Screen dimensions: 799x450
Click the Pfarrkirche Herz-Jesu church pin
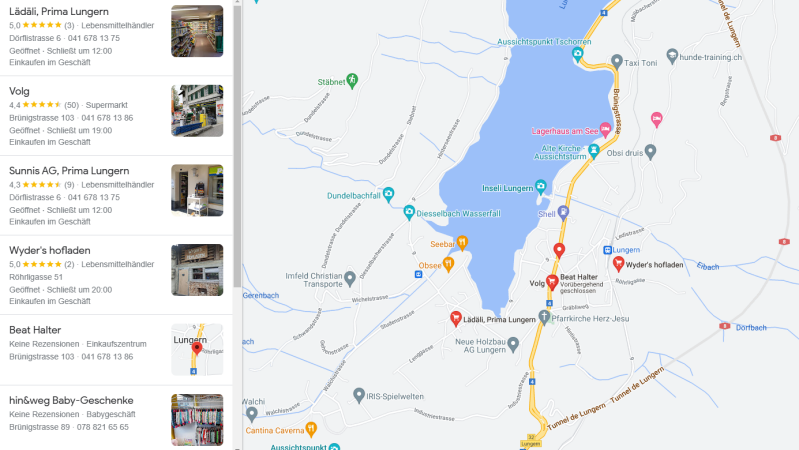(x=544, y=317)
